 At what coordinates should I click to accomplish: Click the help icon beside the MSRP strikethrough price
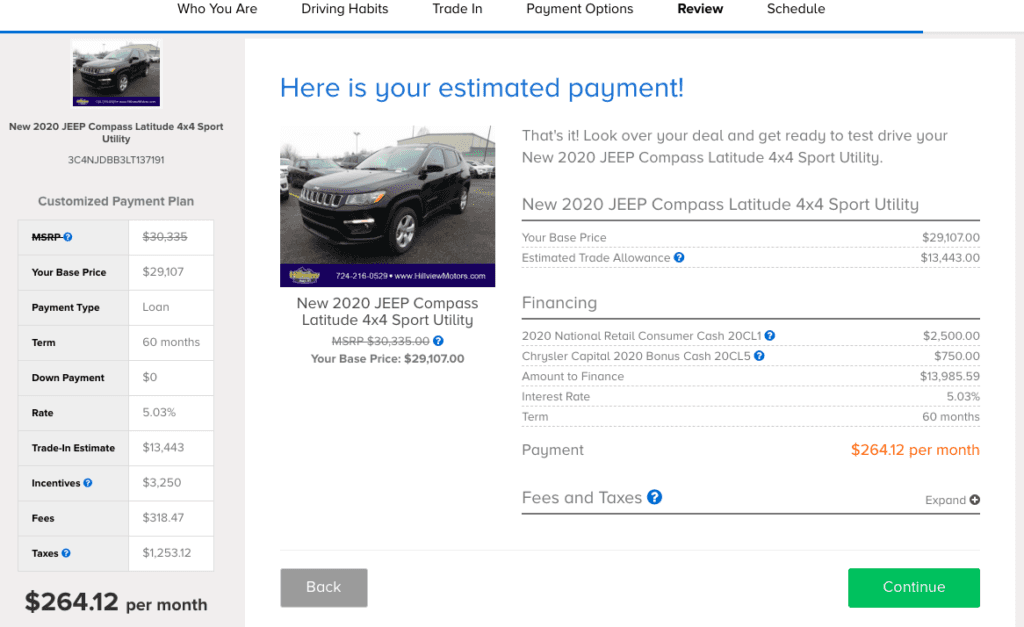click(438, 342)
